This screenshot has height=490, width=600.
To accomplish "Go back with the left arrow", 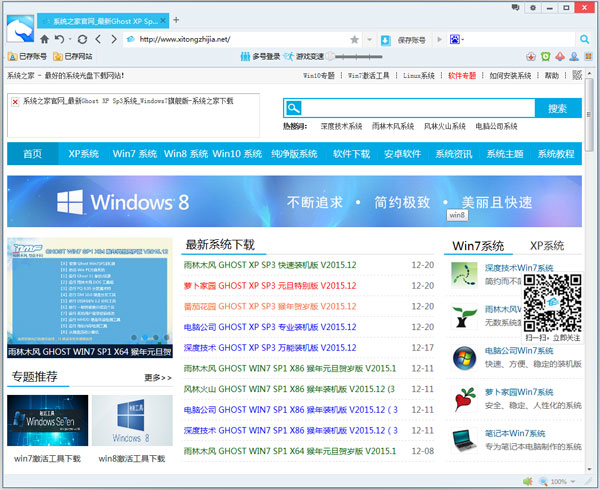I will pos(98,39).
